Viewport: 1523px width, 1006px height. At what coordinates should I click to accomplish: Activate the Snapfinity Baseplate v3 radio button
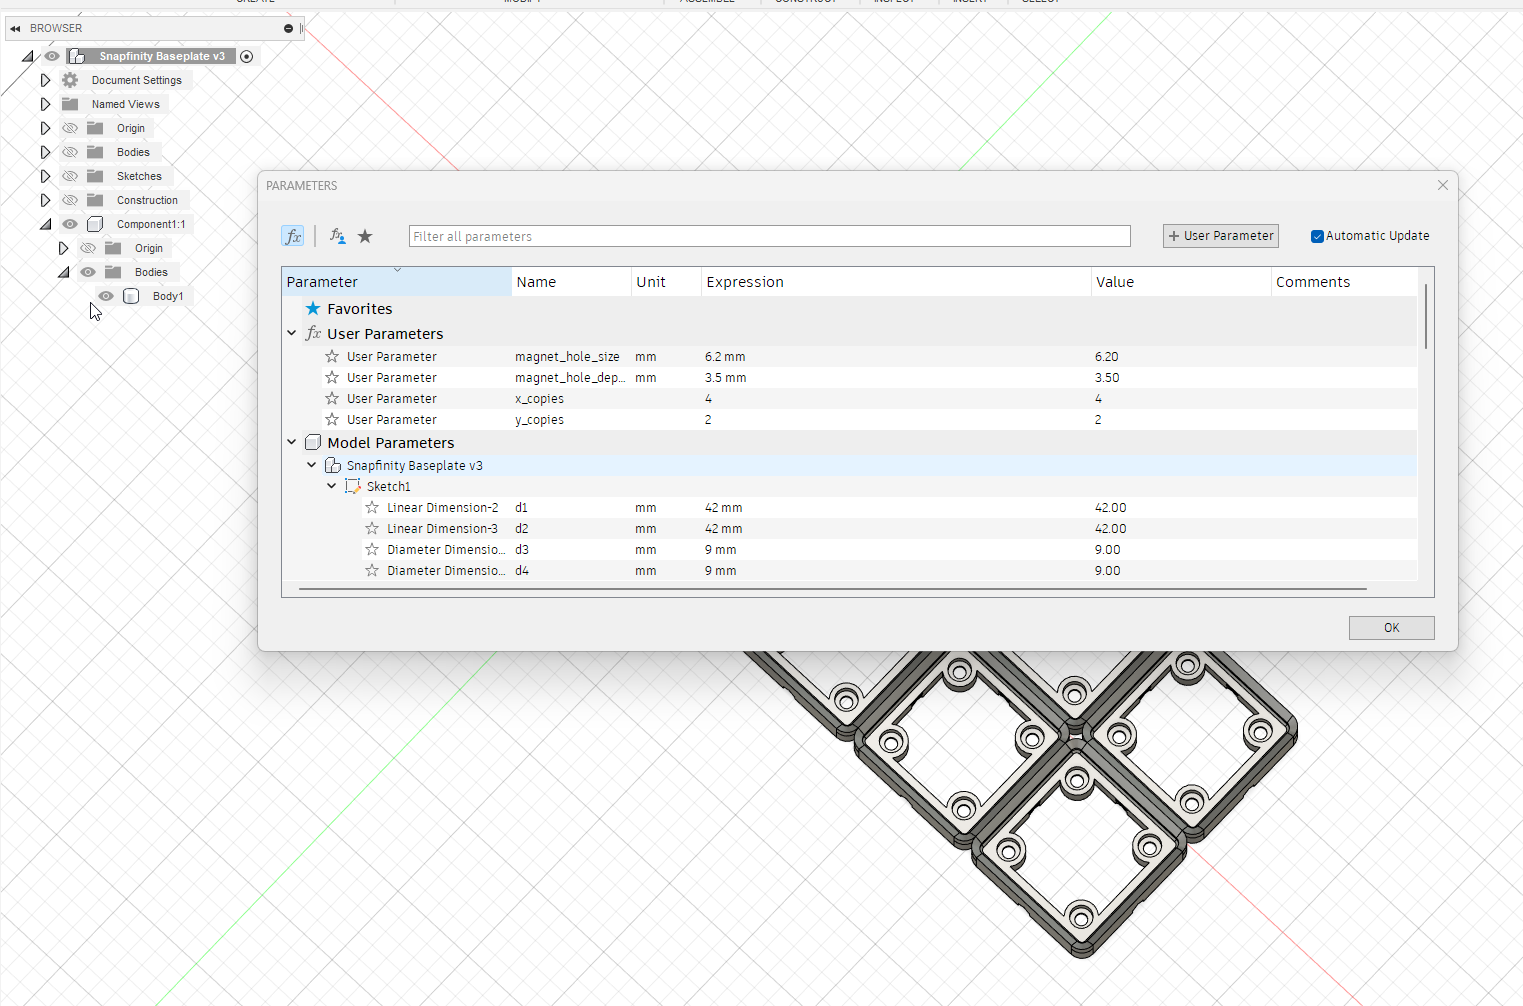click(x=247, y=56)
